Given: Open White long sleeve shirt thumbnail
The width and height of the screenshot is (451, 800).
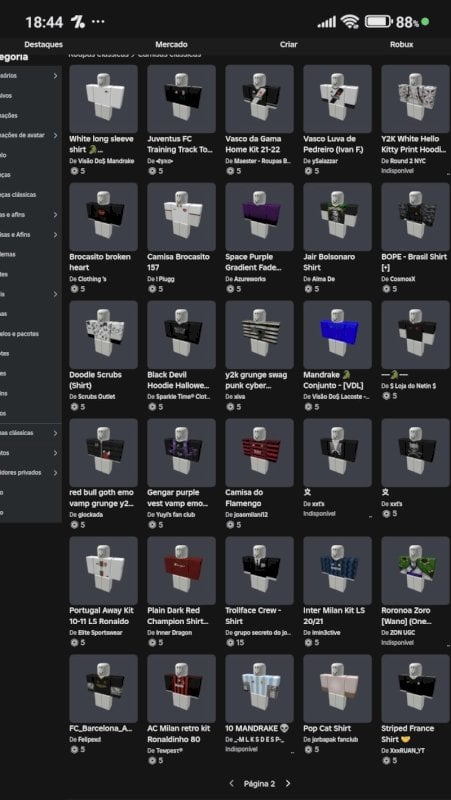Looking at the screenshot, I should 104,99.
